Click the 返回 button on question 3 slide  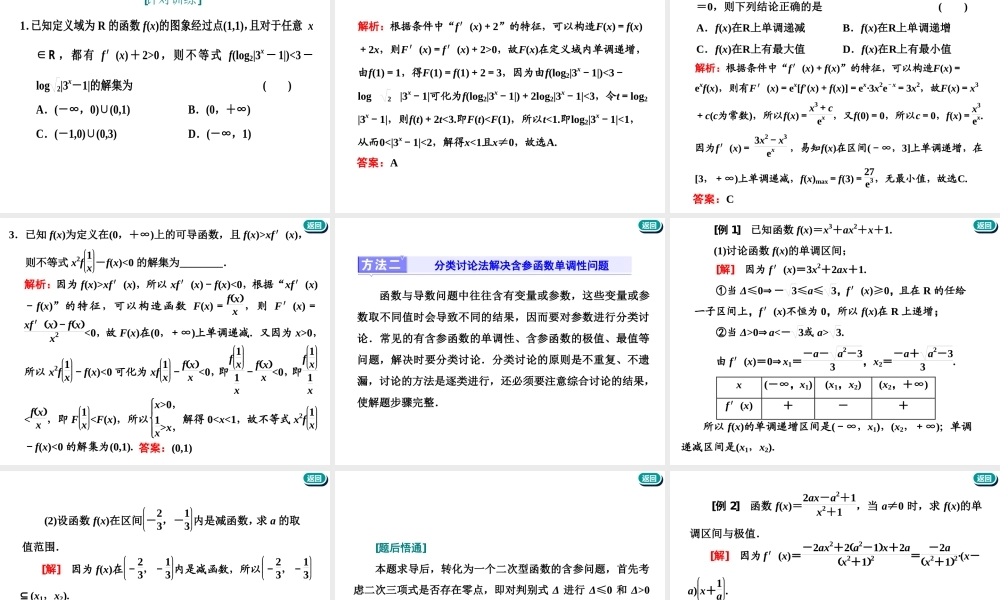(x=315, y=227)
